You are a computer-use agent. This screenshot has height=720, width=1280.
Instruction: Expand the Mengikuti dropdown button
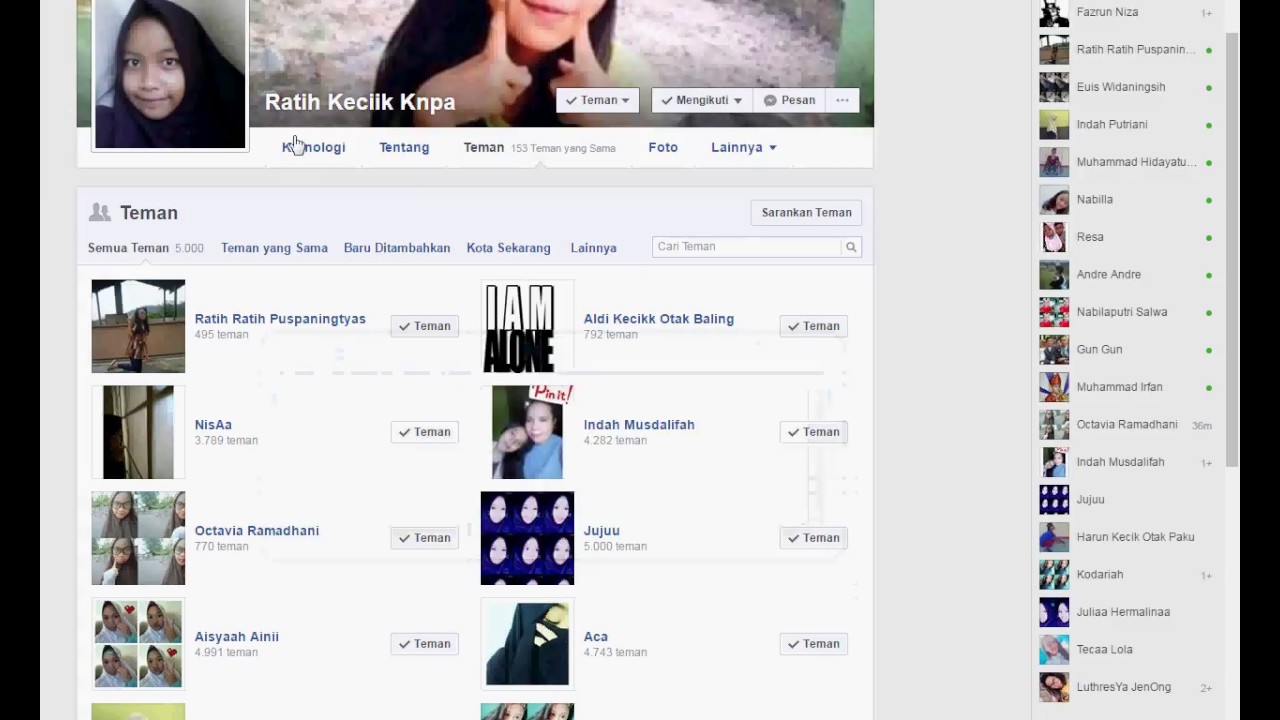[701, 100]
